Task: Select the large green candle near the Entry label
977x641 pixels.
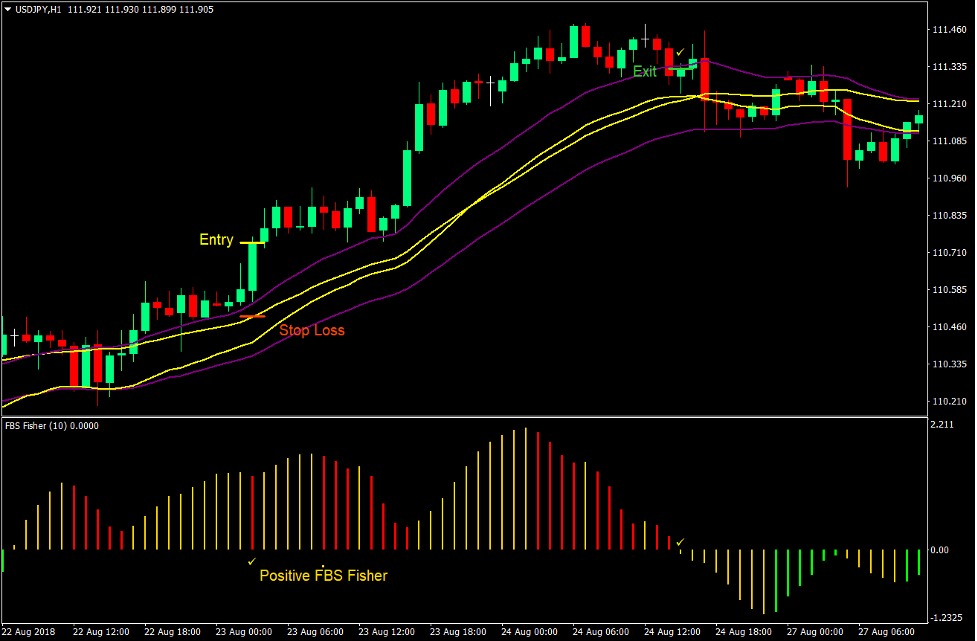Action: (253, 269)
